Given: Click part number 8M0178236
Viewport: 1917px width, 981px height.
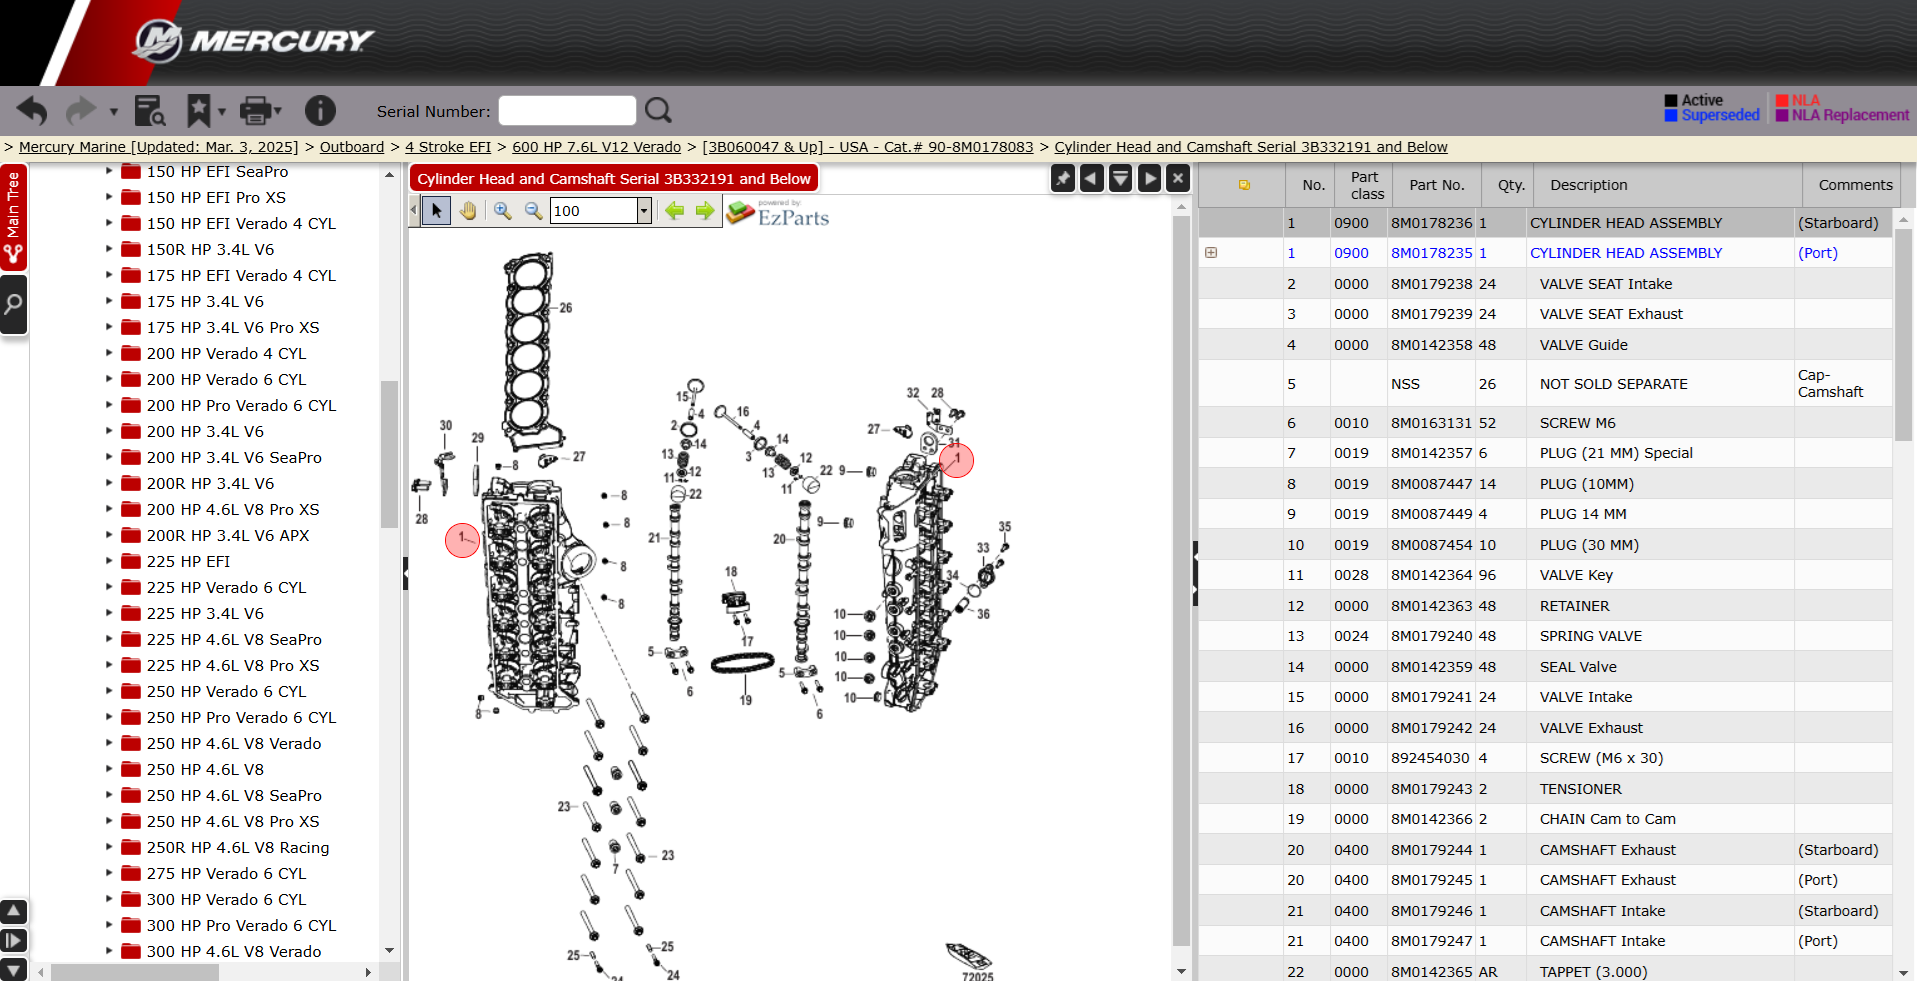Looking at the screenshot, I should point(1431,223).
